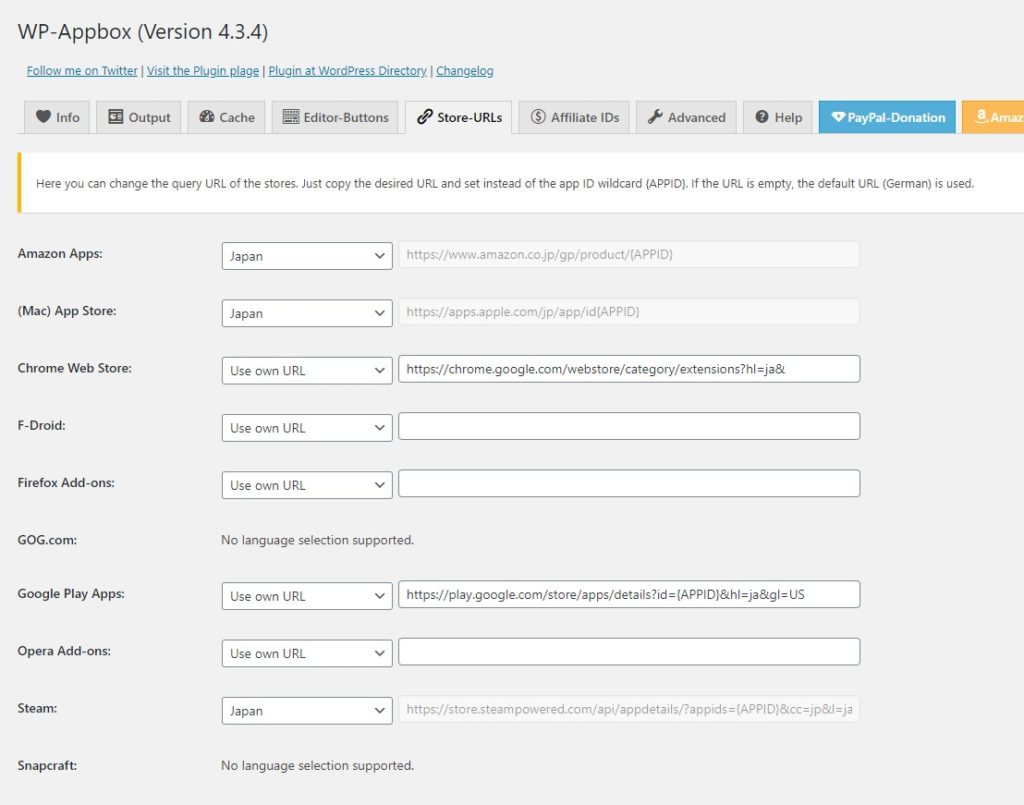1024x805 pixels.
Task: Click the disabled Steam URL field
Action: pyautogui.click(x=629, y=709)
